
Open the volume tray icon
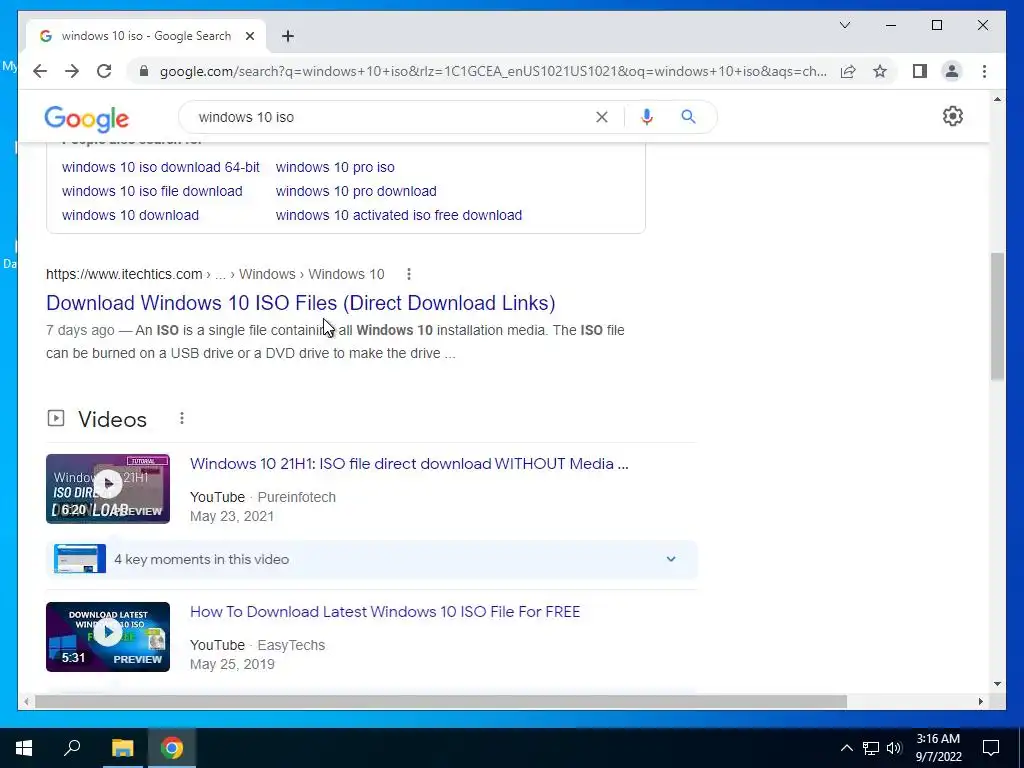(x=894, y=748)
